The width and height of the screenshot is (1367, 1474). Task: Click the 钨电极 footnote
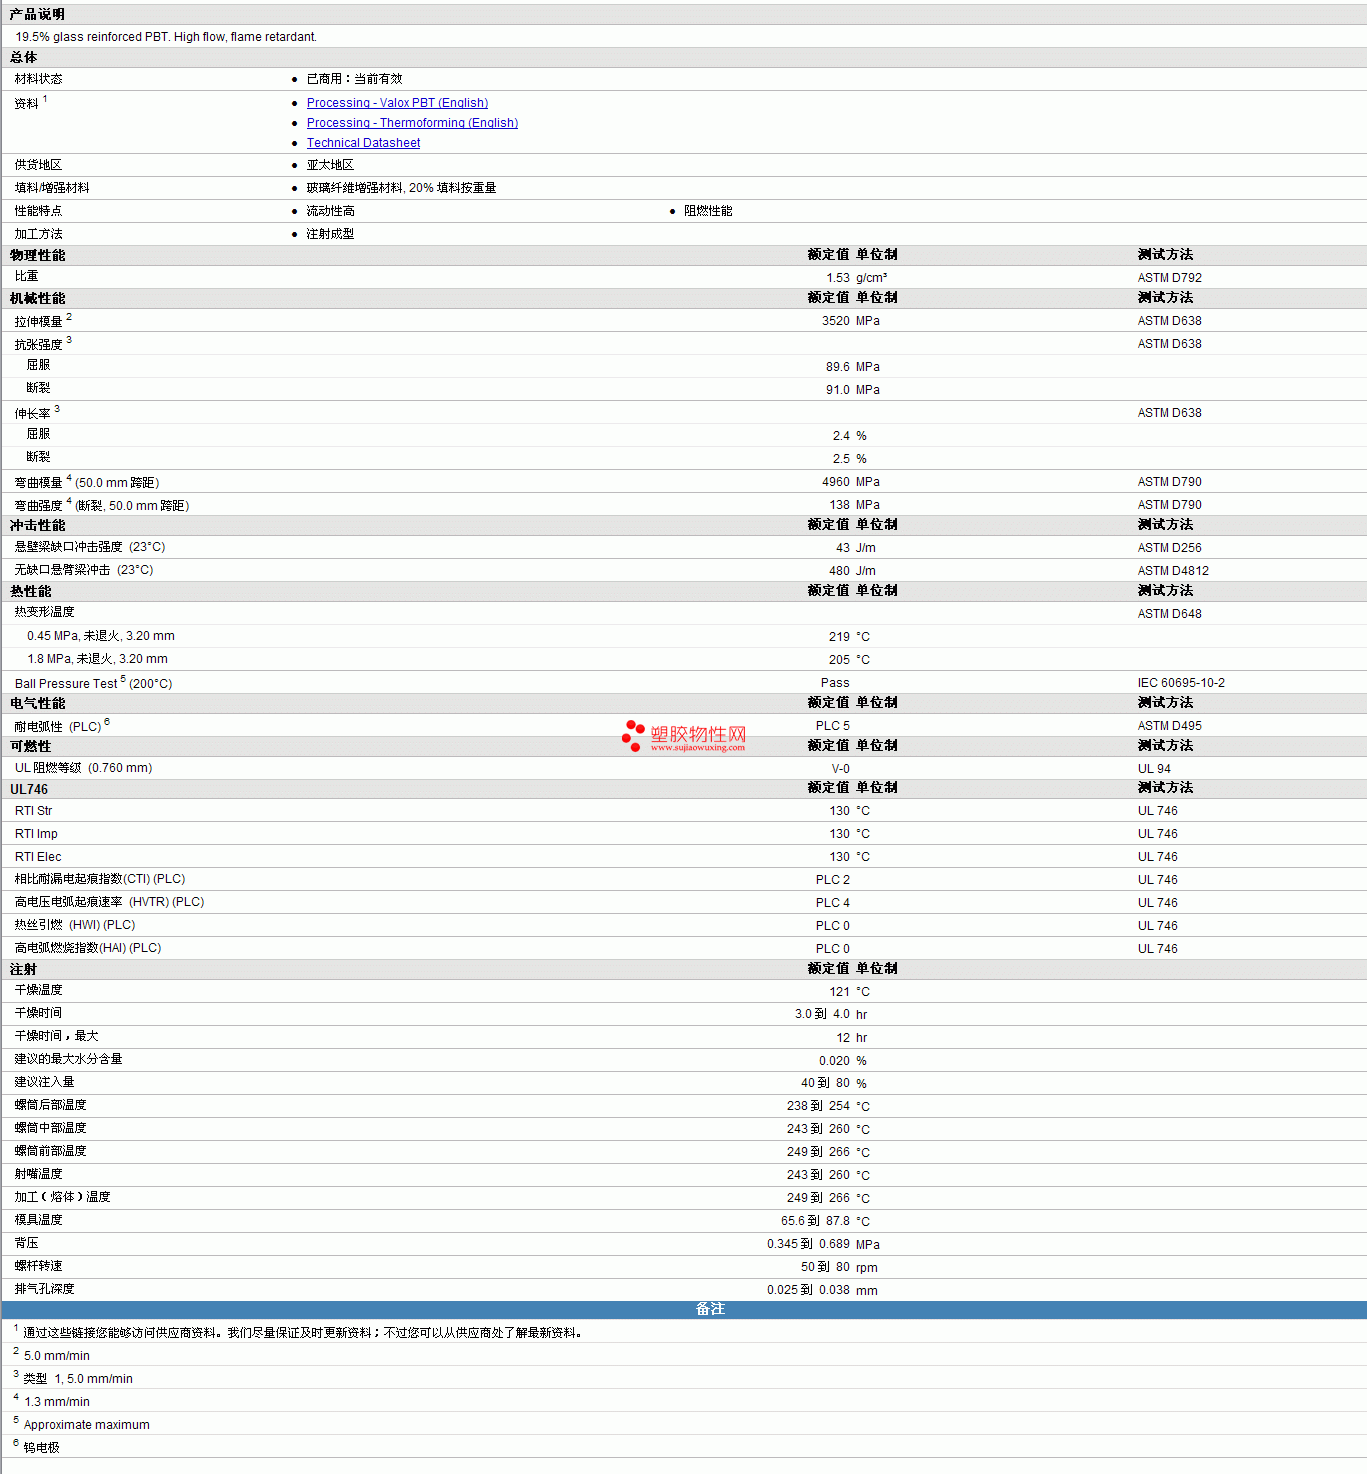42,1448
